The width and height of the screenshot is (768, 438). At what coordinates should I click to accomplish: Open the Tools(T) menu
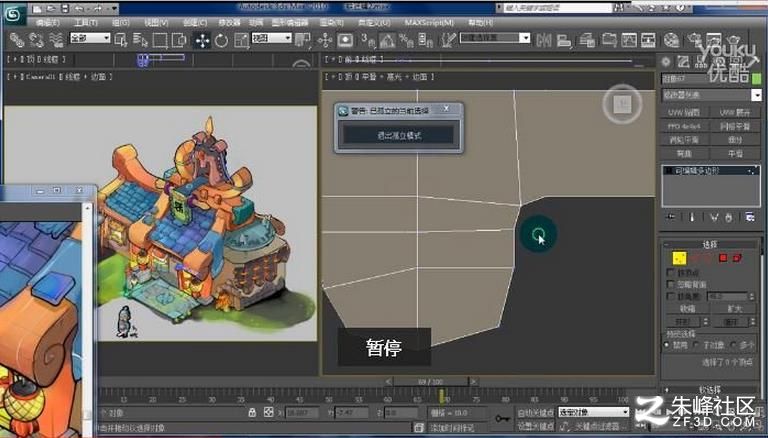pyautogui.click(x=86, y=23)
